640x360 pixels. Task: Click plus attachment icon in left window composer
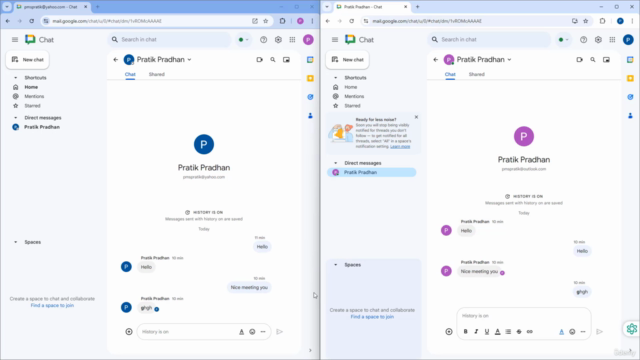129,332
